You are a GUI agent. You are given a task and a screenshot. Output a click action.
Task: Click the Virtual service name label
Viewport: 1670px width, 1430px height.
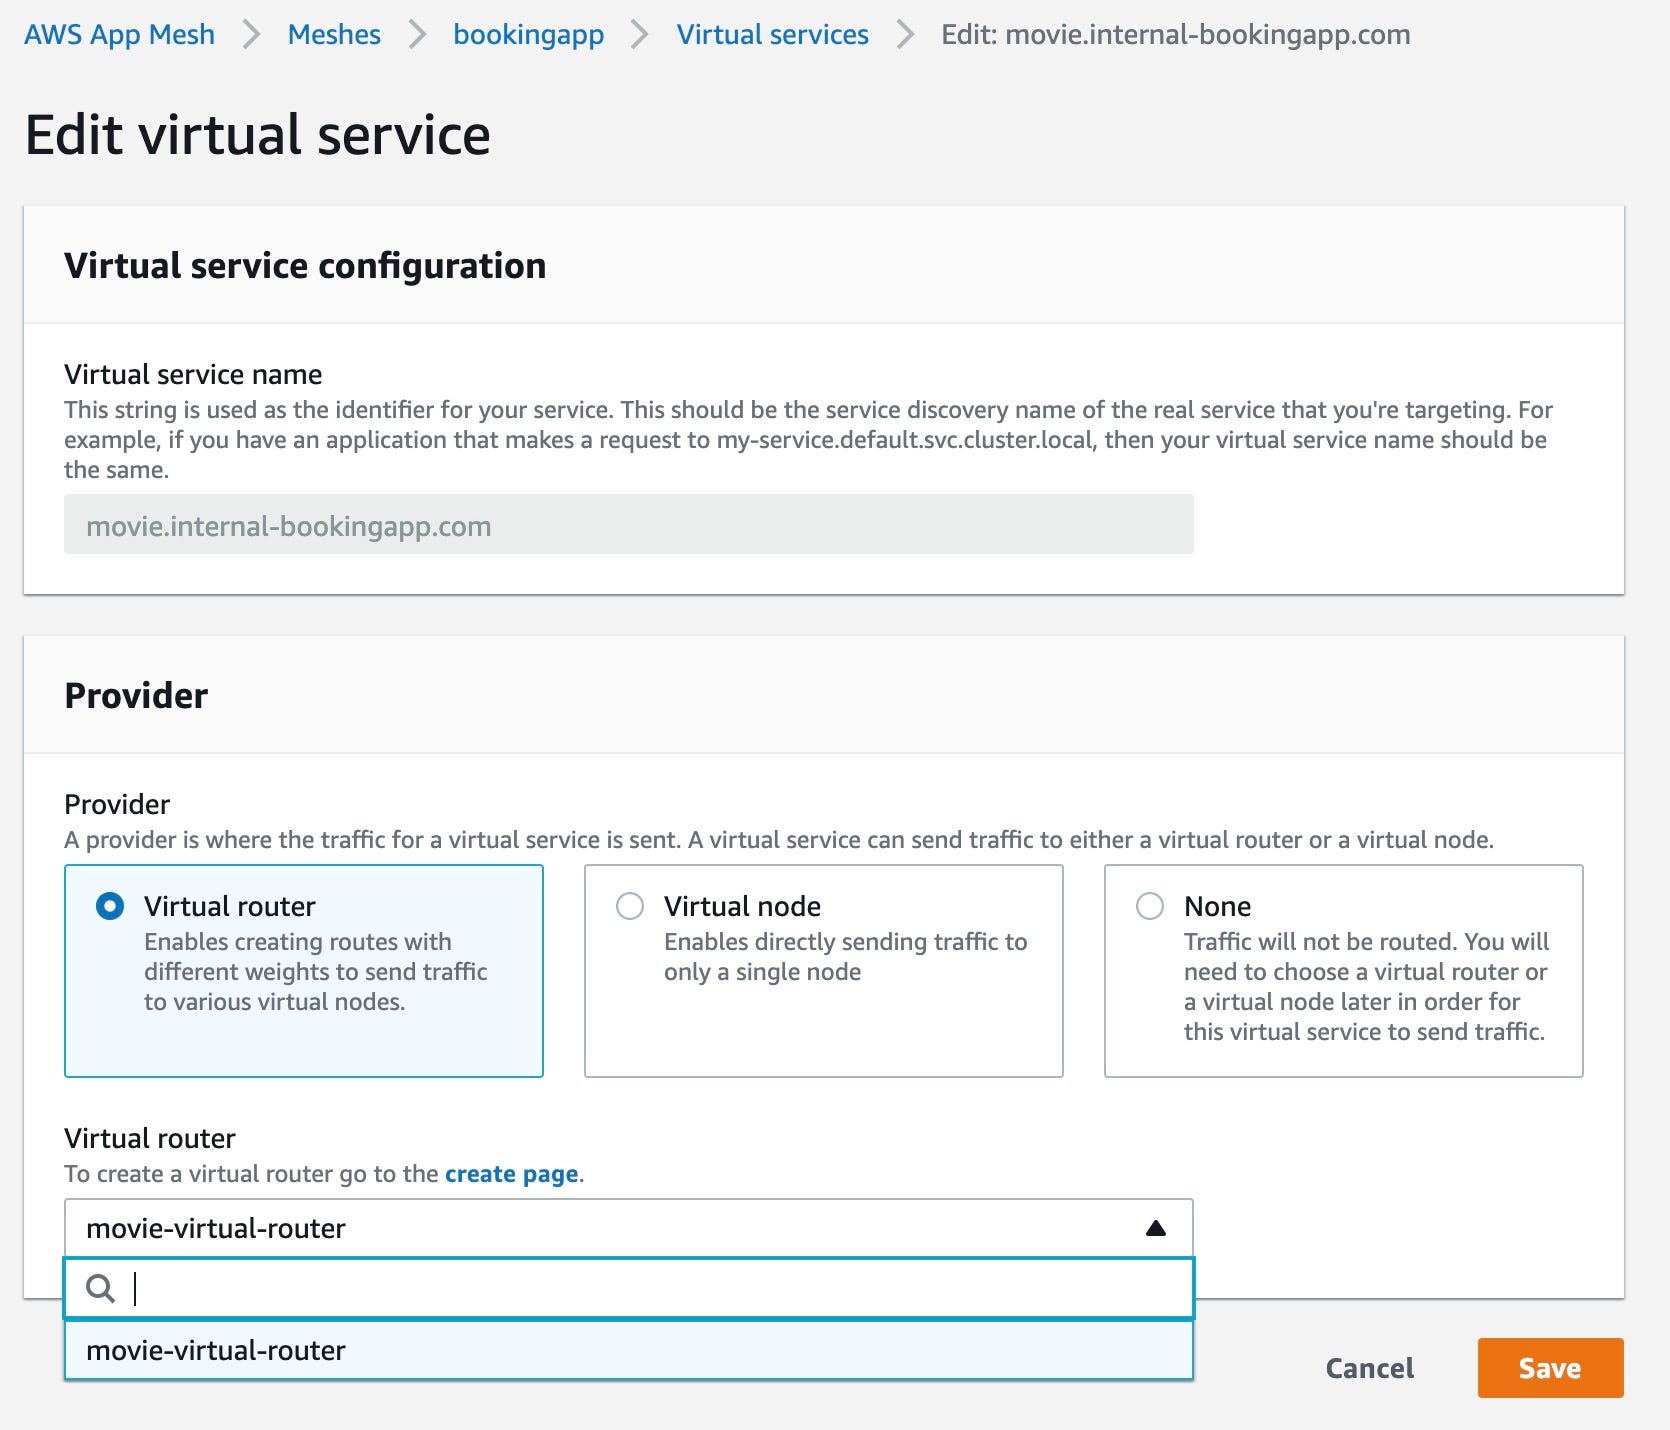click(x=193, y=374)
